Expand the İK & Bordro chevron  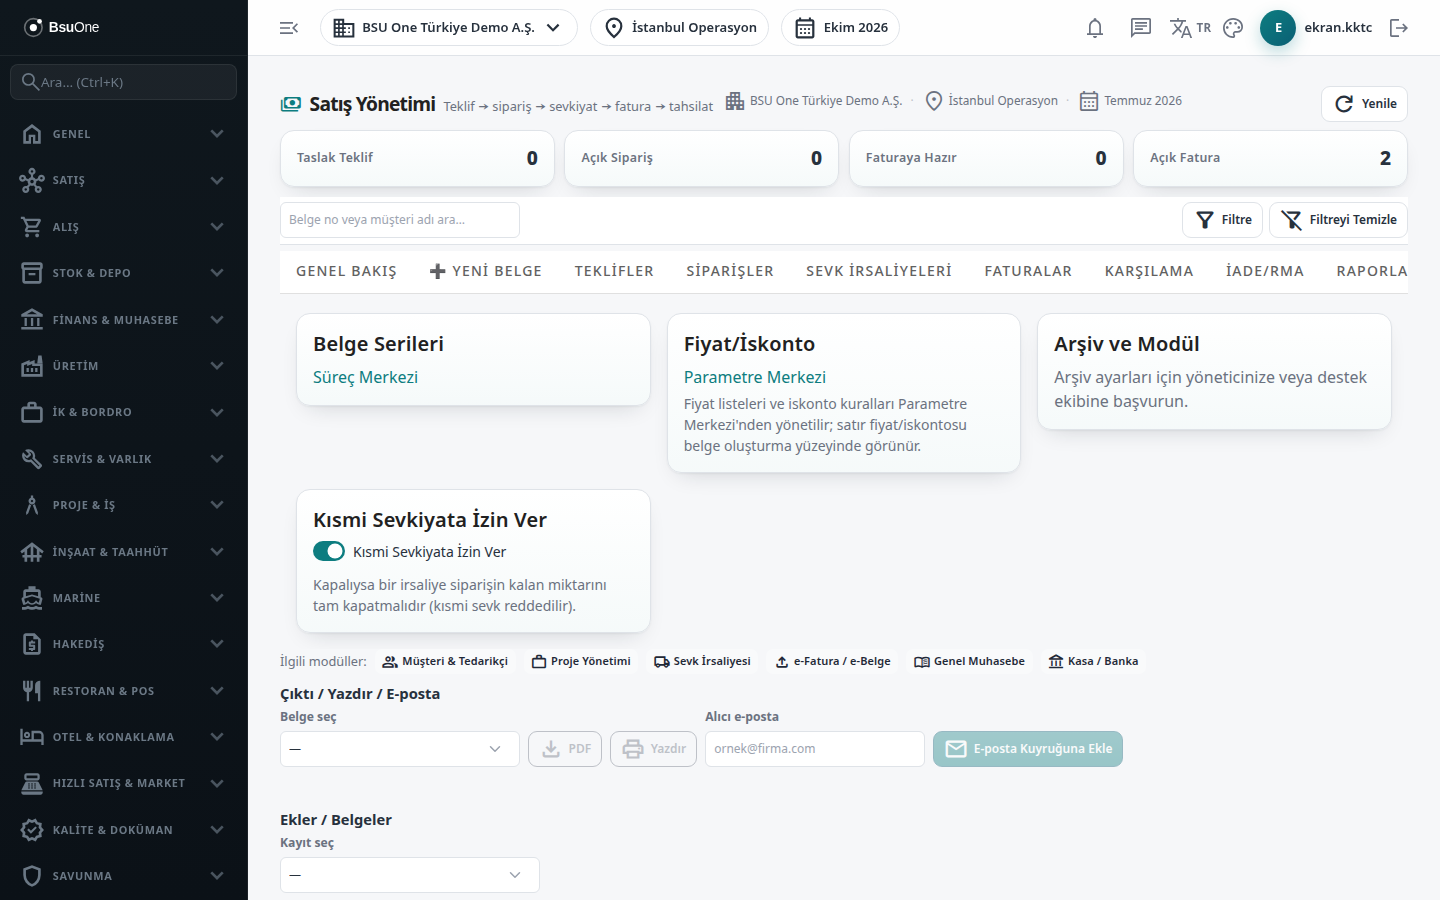[x=217, y=412]
